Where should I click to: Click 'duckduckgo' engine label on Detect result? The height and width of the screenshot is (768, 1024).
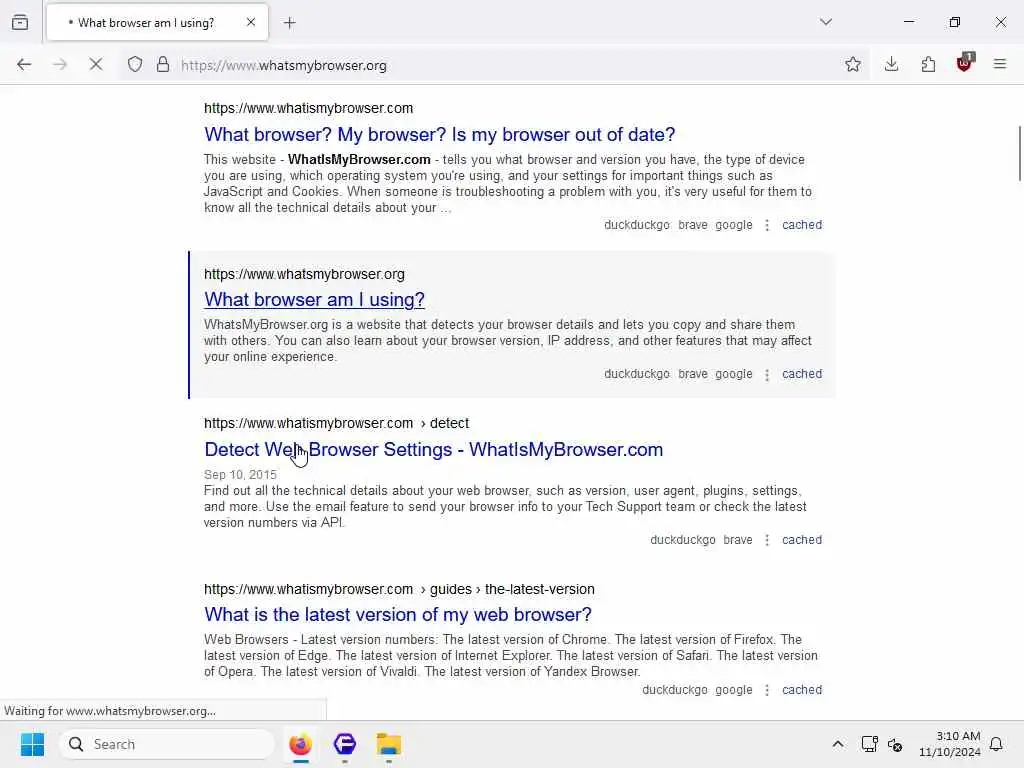pyautogui.click(x=682, y=540)
